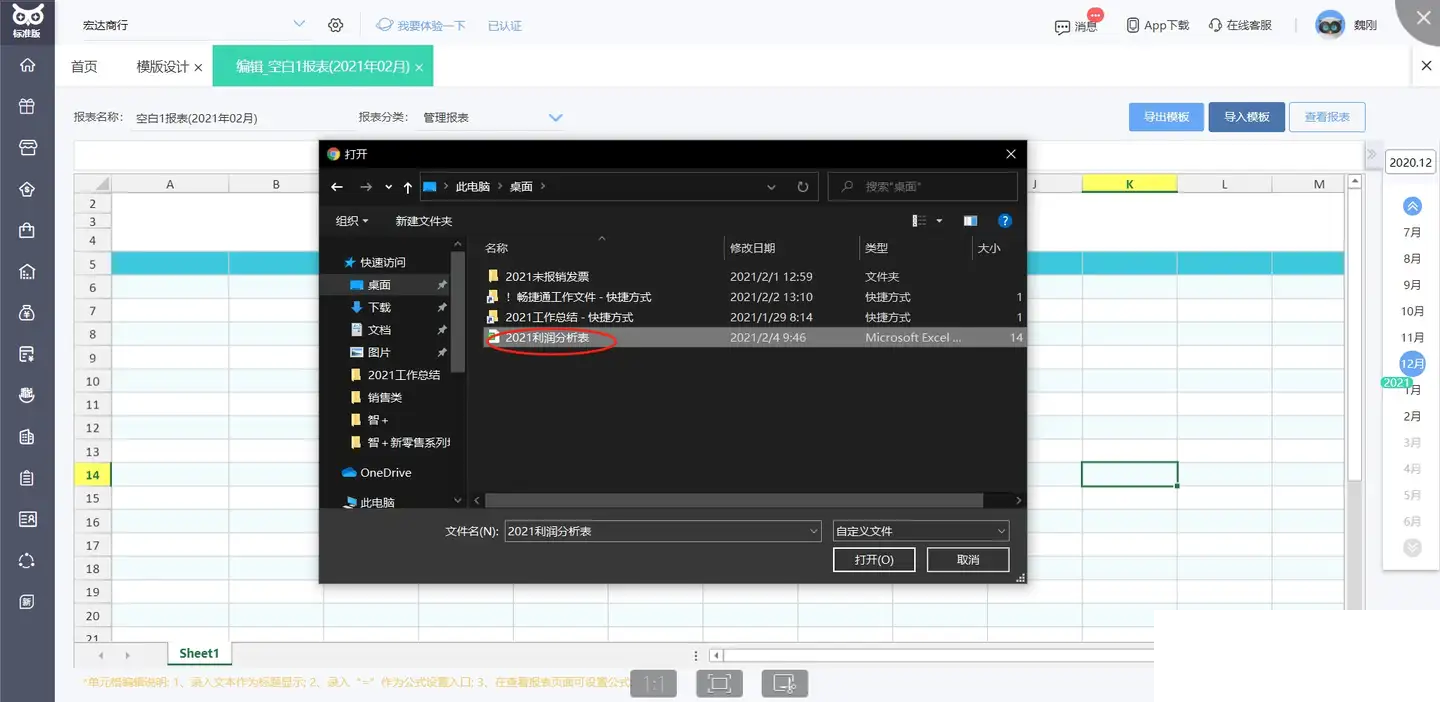Viewport: 1440px width, 702px height.
Task: Open the 消息 messages notification
Action: click(1076, 25)
